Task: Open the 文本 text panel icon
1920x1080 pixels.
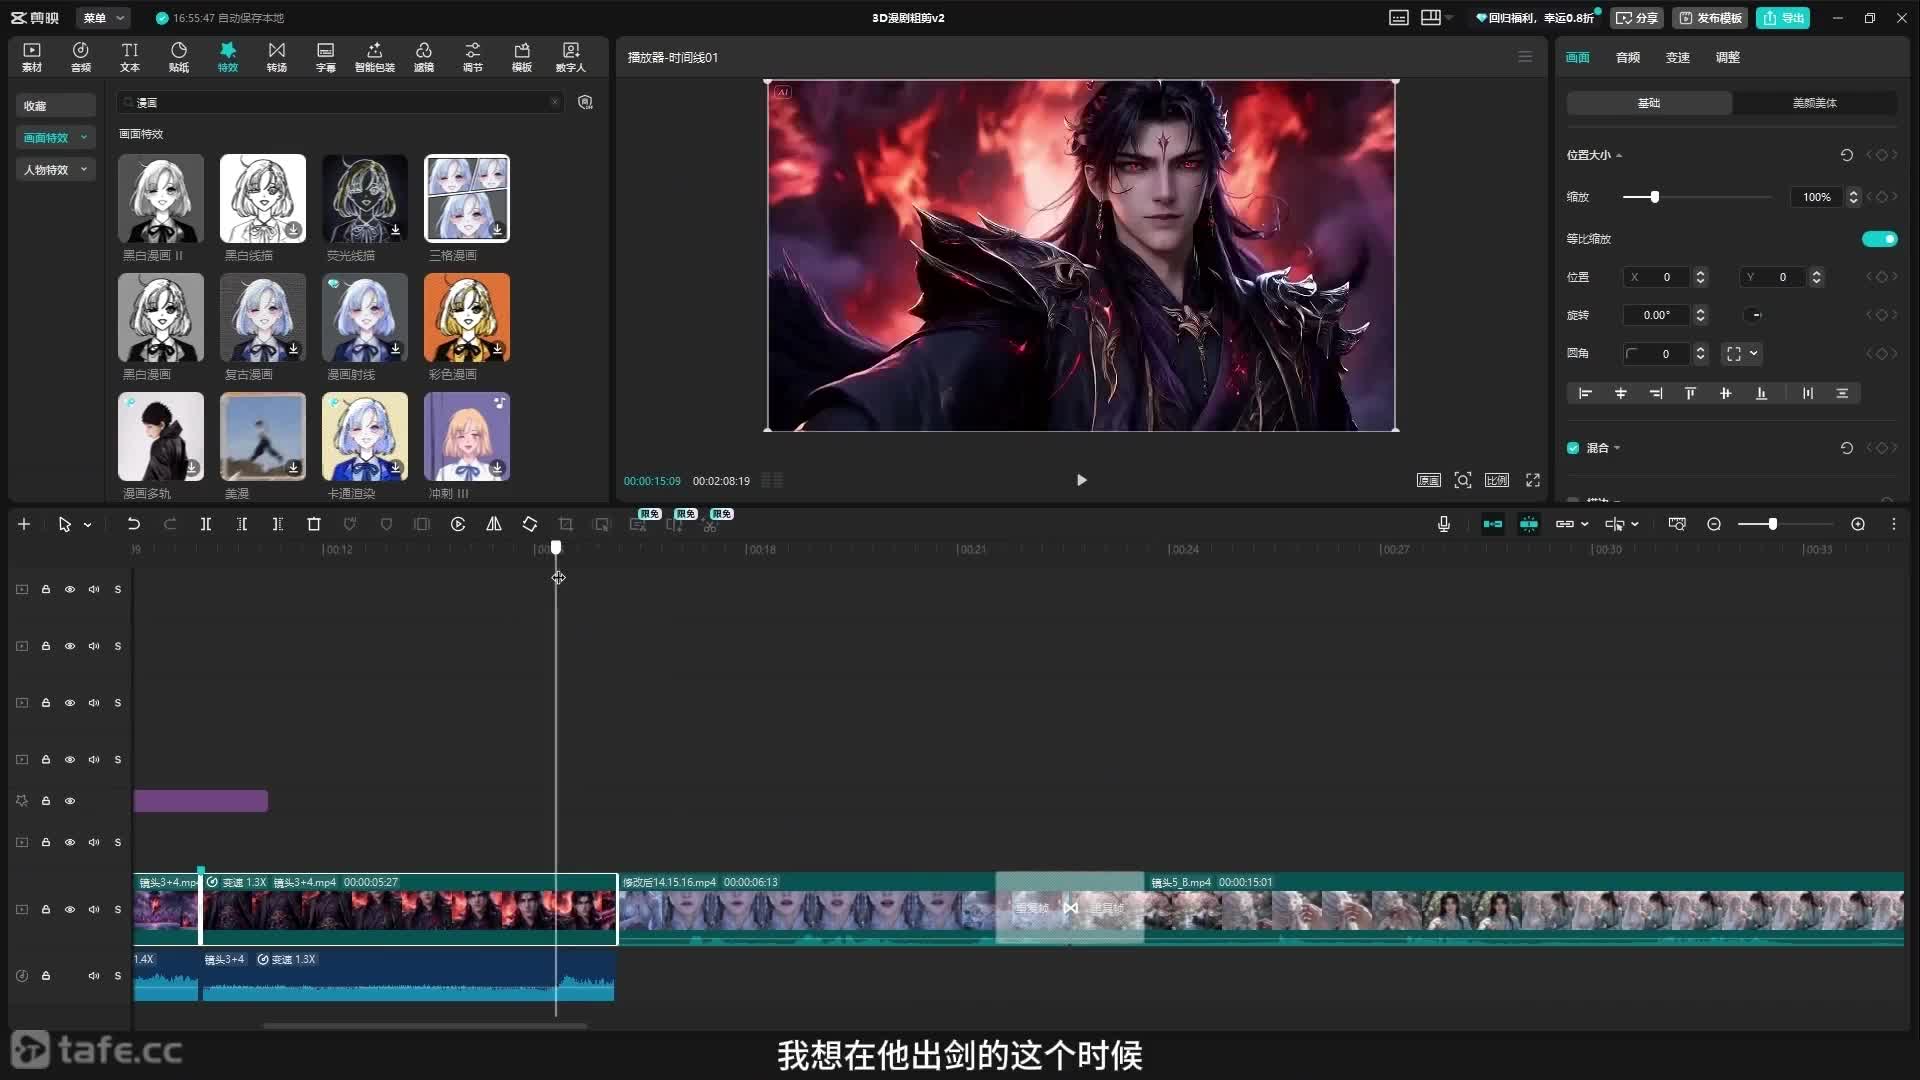Action: (130, 57)
